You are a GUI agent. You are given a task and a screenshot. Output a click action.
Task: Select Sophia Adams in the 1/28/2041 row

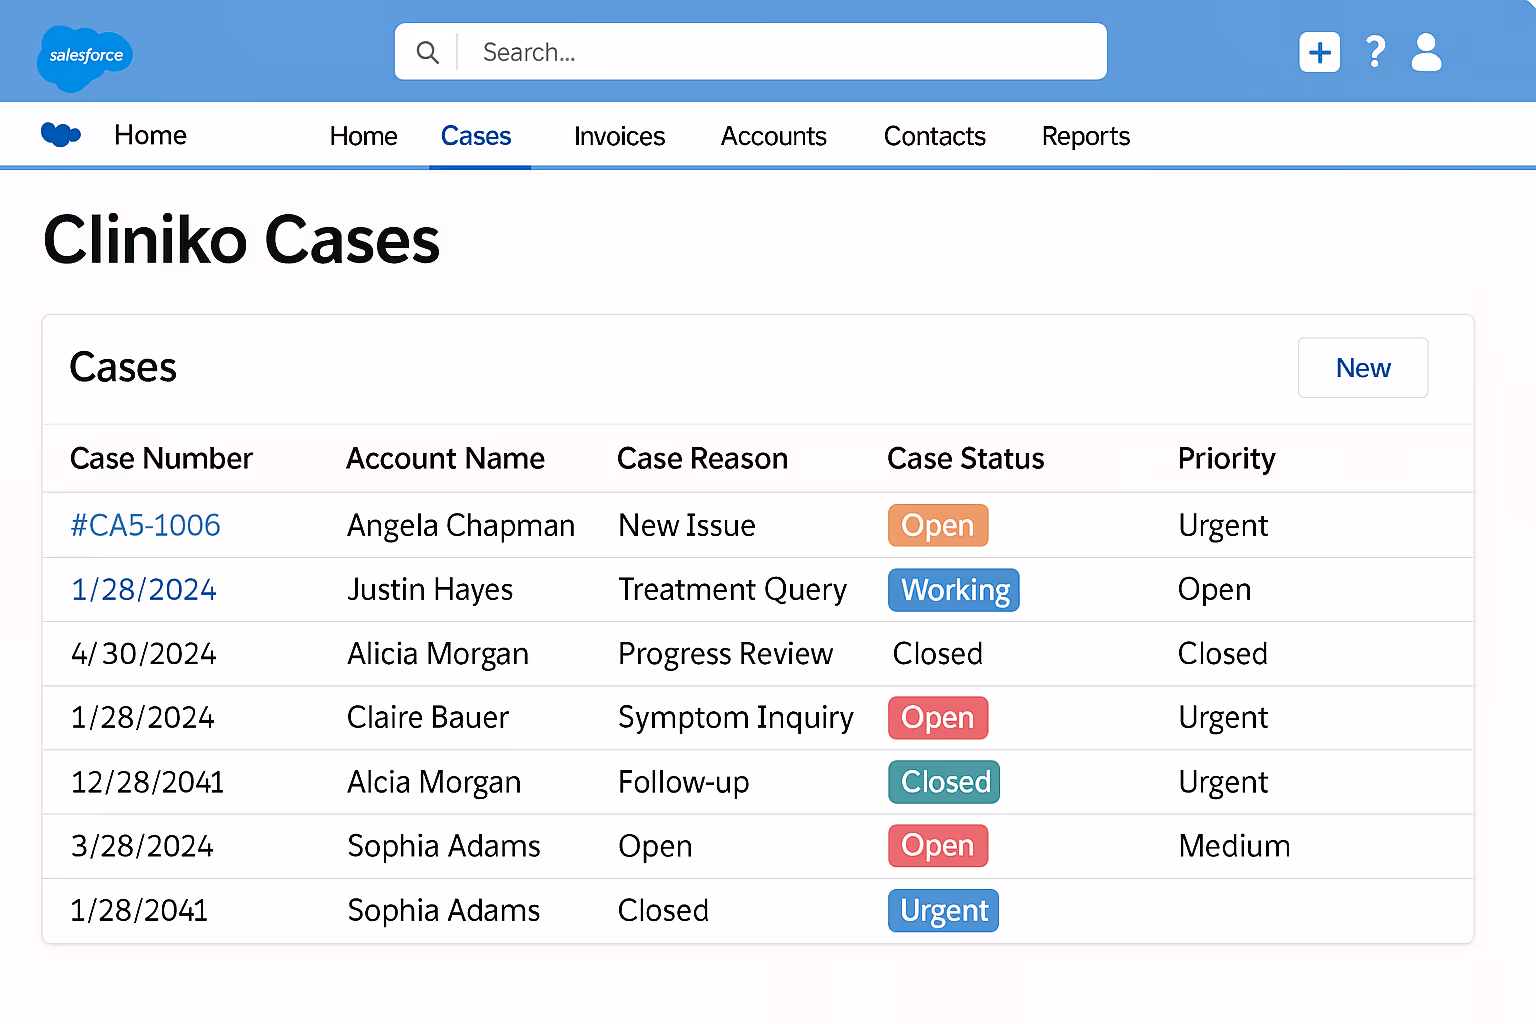(x=444, y=910)
